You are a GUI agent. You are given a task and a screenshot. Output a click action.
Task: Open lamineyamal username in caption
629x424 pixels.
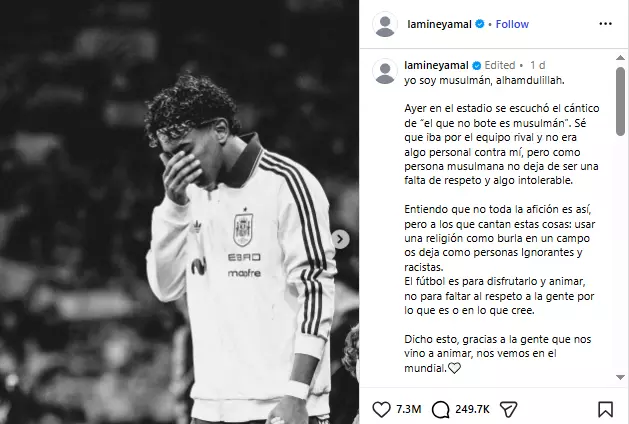pos(436,65)
